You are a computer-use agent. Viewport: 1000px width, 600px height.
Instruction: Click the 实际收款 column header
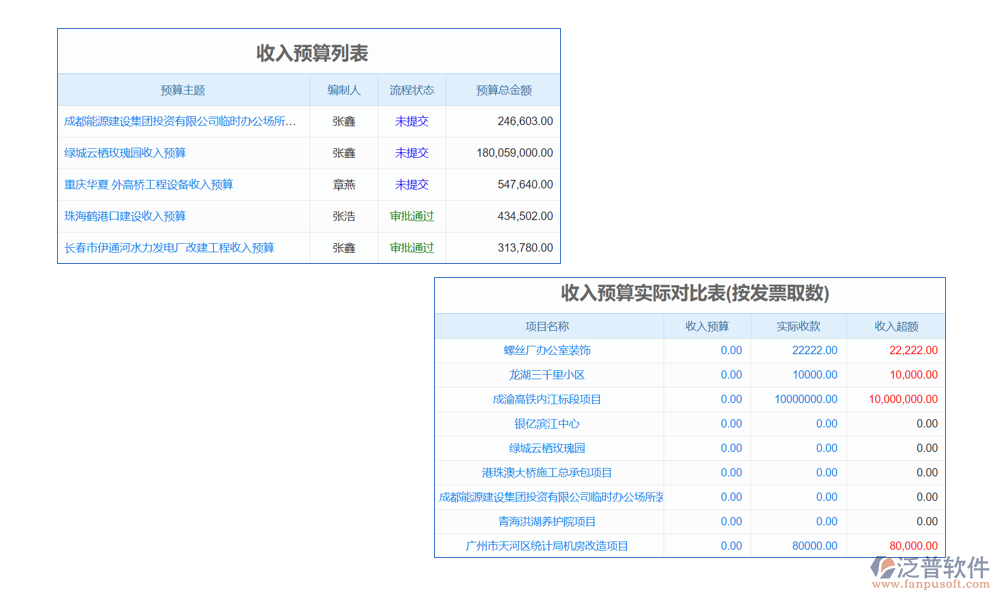798,326
